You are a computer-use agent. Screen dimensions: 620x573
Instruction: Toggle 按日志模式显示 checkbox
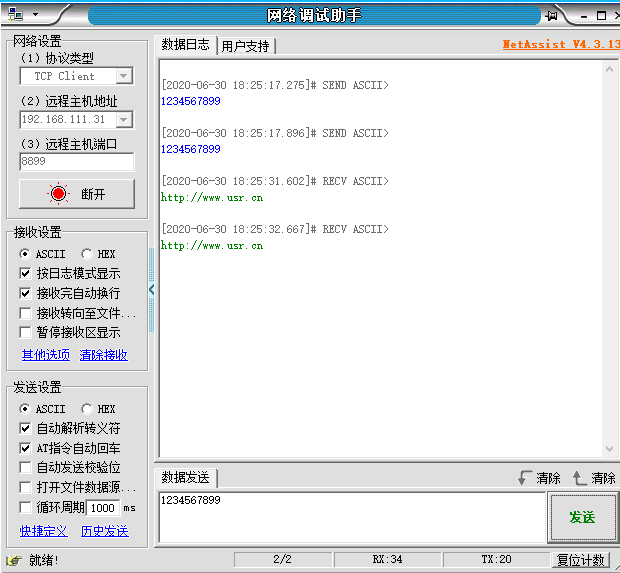coord(26,273)
